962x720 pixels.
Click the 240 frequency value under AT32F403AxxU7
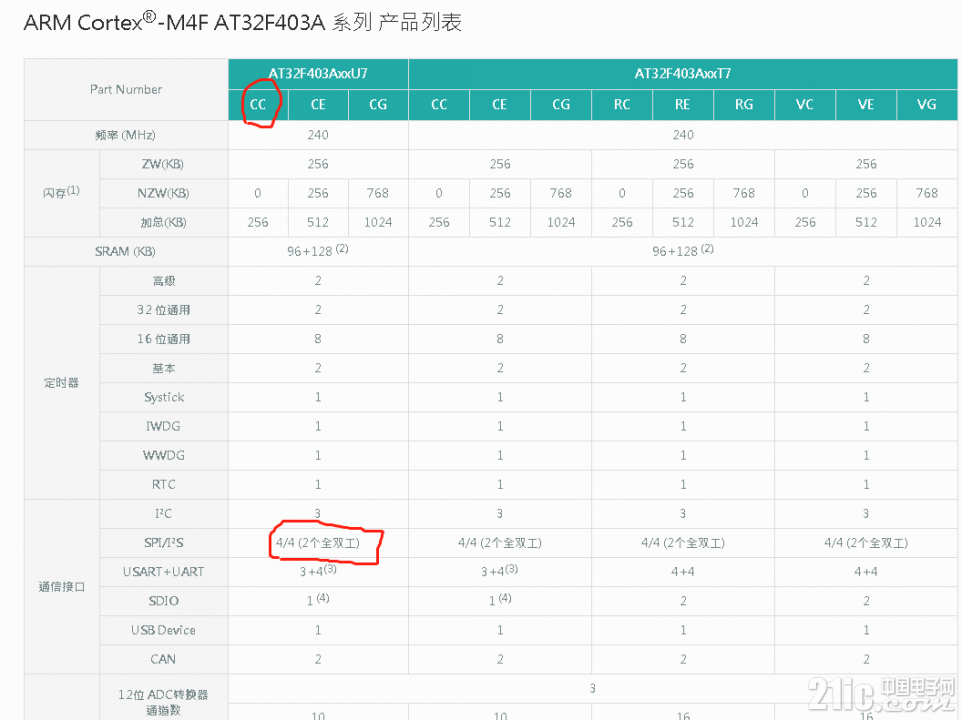[x=318, y=135]
